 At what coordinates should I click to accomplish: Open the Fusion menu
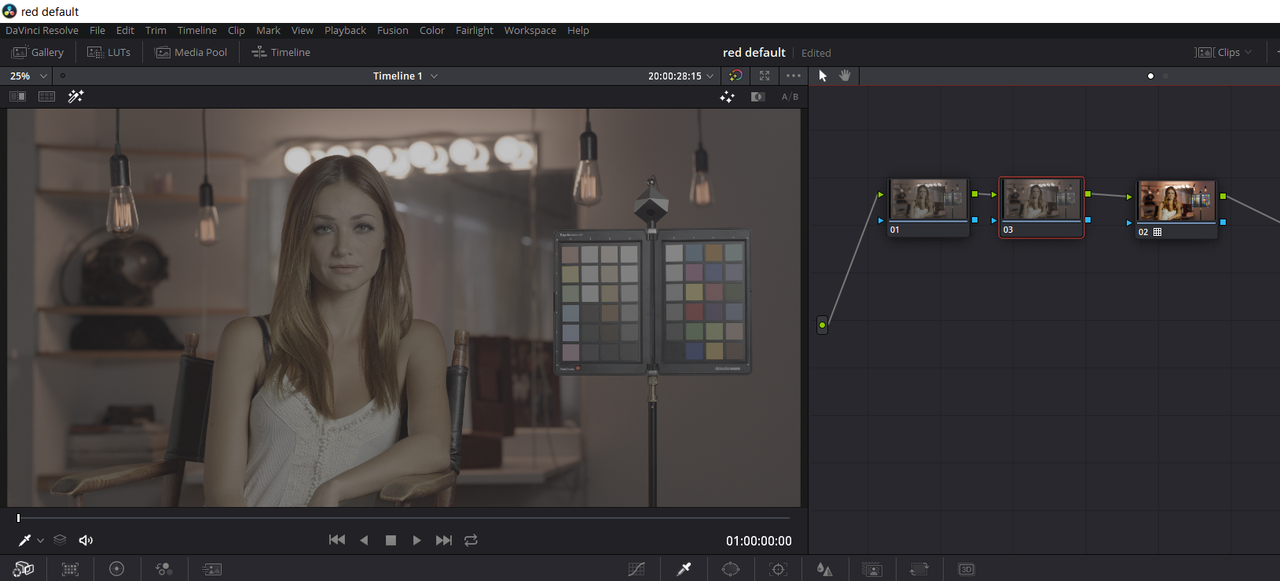(x=393, y=30)
